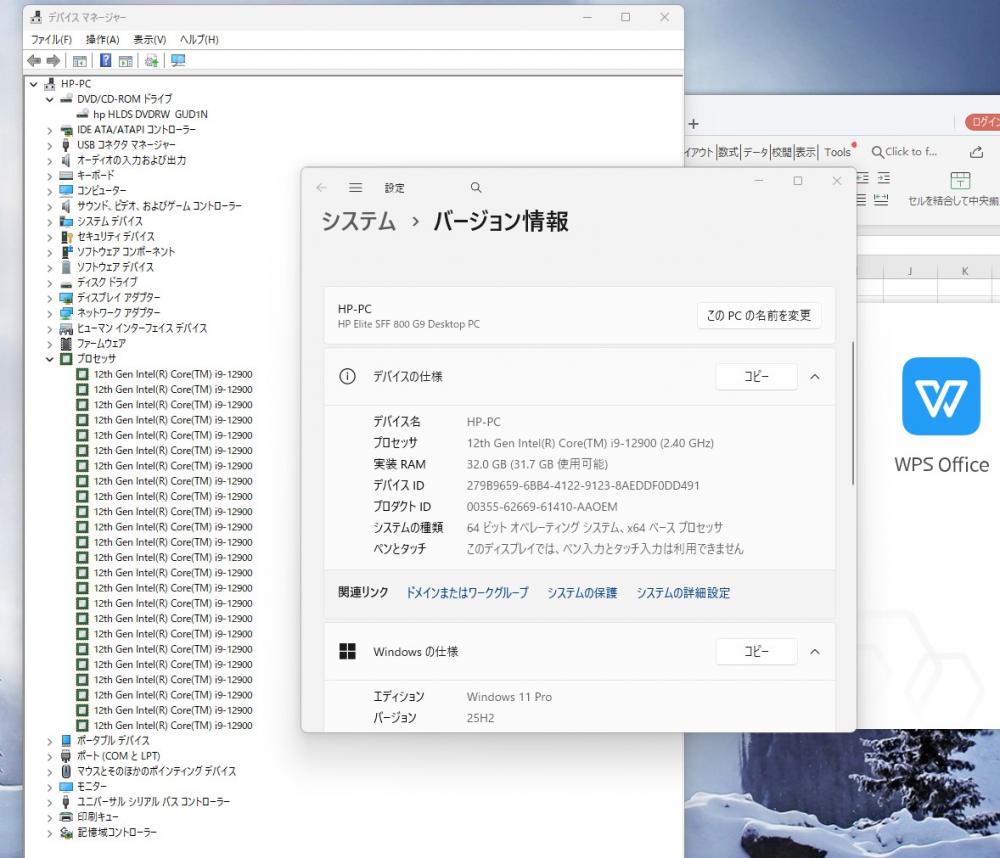Viewport: 1000px width, 858px height.
Task: Expand the IDE ATA/ATAPI コントローラー node
Action: pyautogui.click(x=50, y=129)
